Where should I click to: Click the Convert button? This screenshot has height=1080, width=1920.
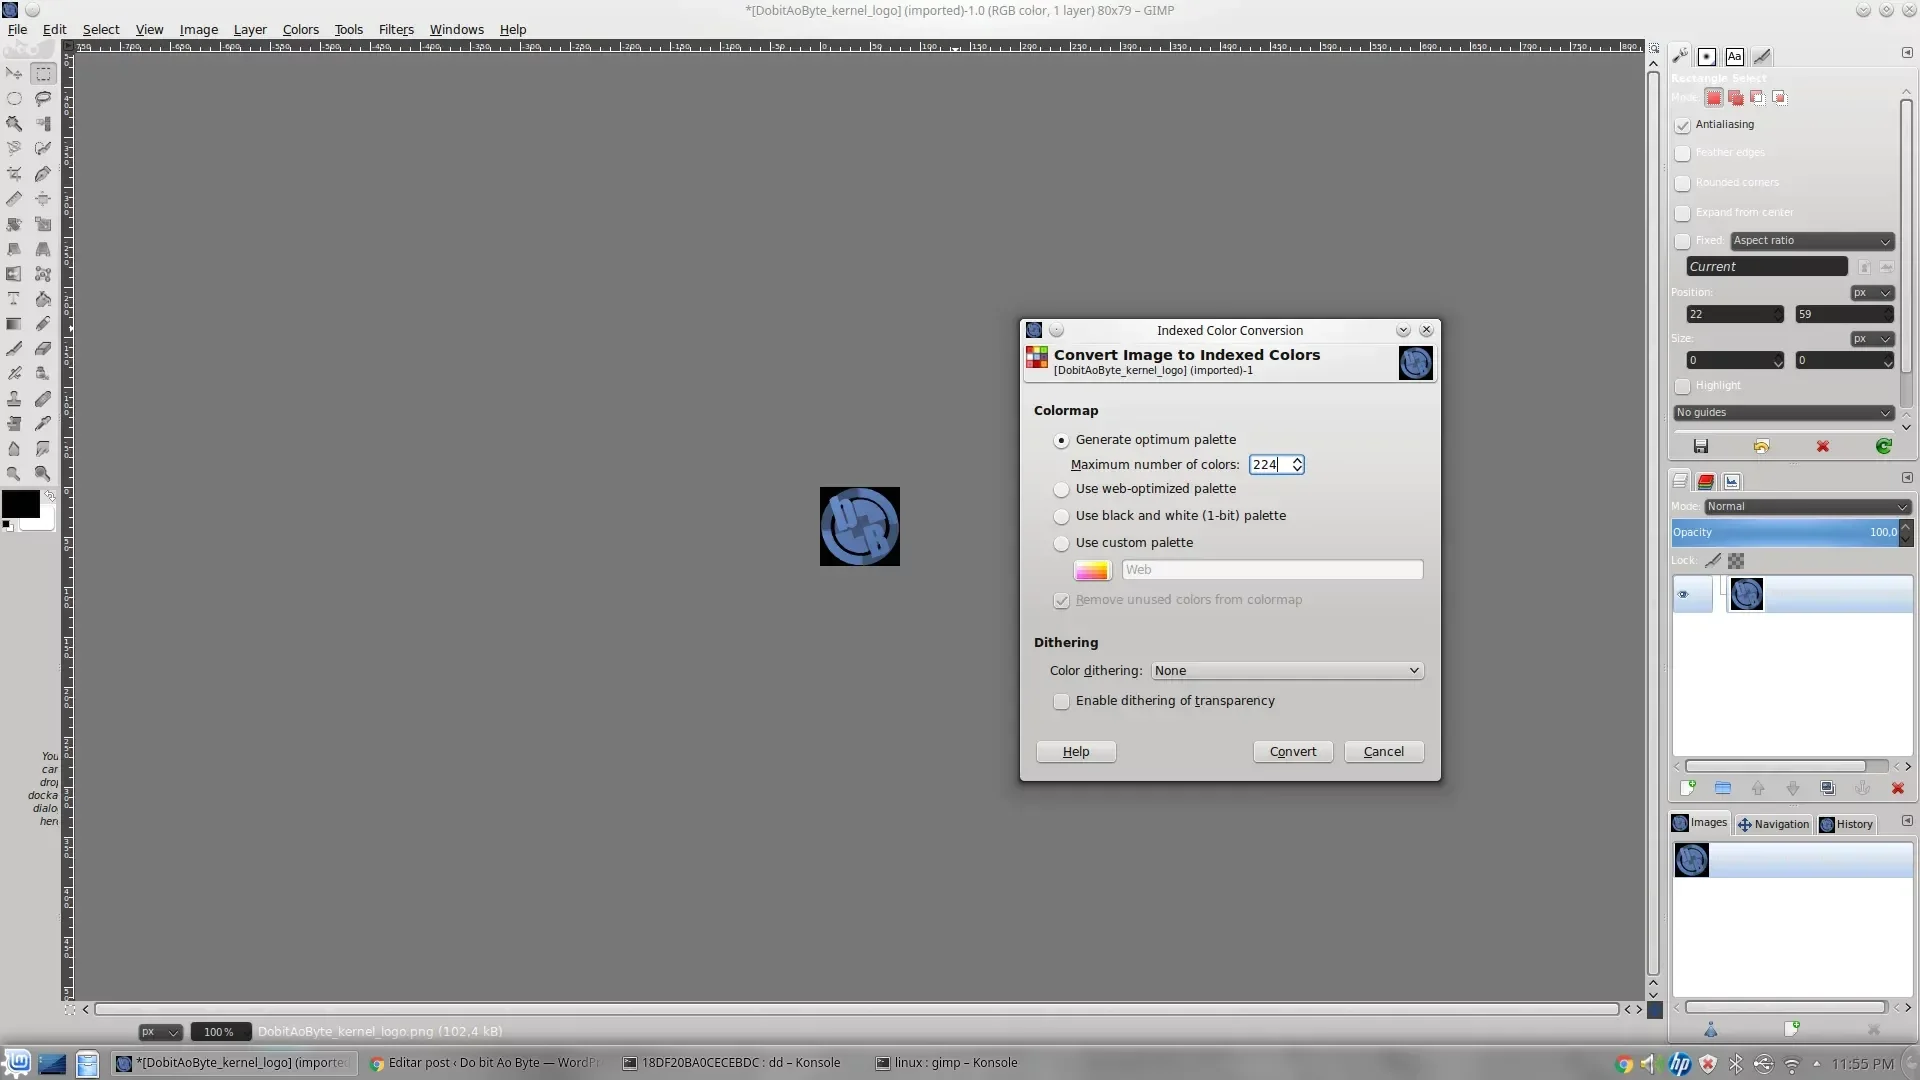click(x=1292, y=752)
